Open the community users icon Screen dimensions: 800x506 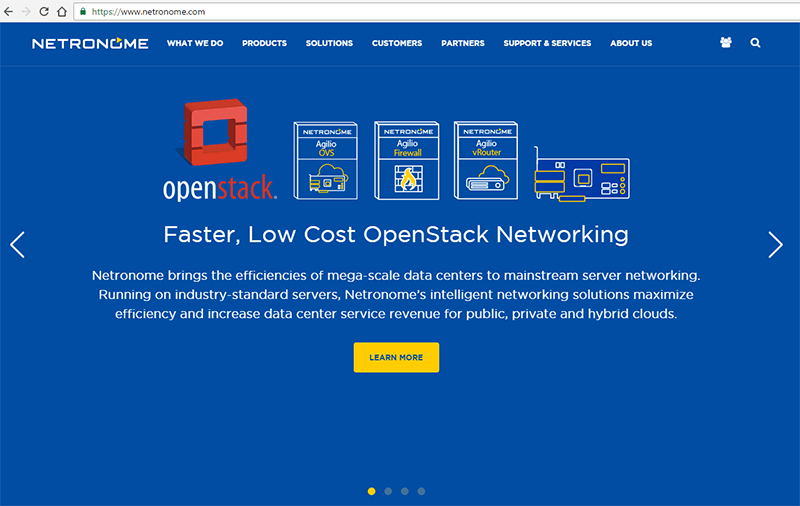pos(726,43)
